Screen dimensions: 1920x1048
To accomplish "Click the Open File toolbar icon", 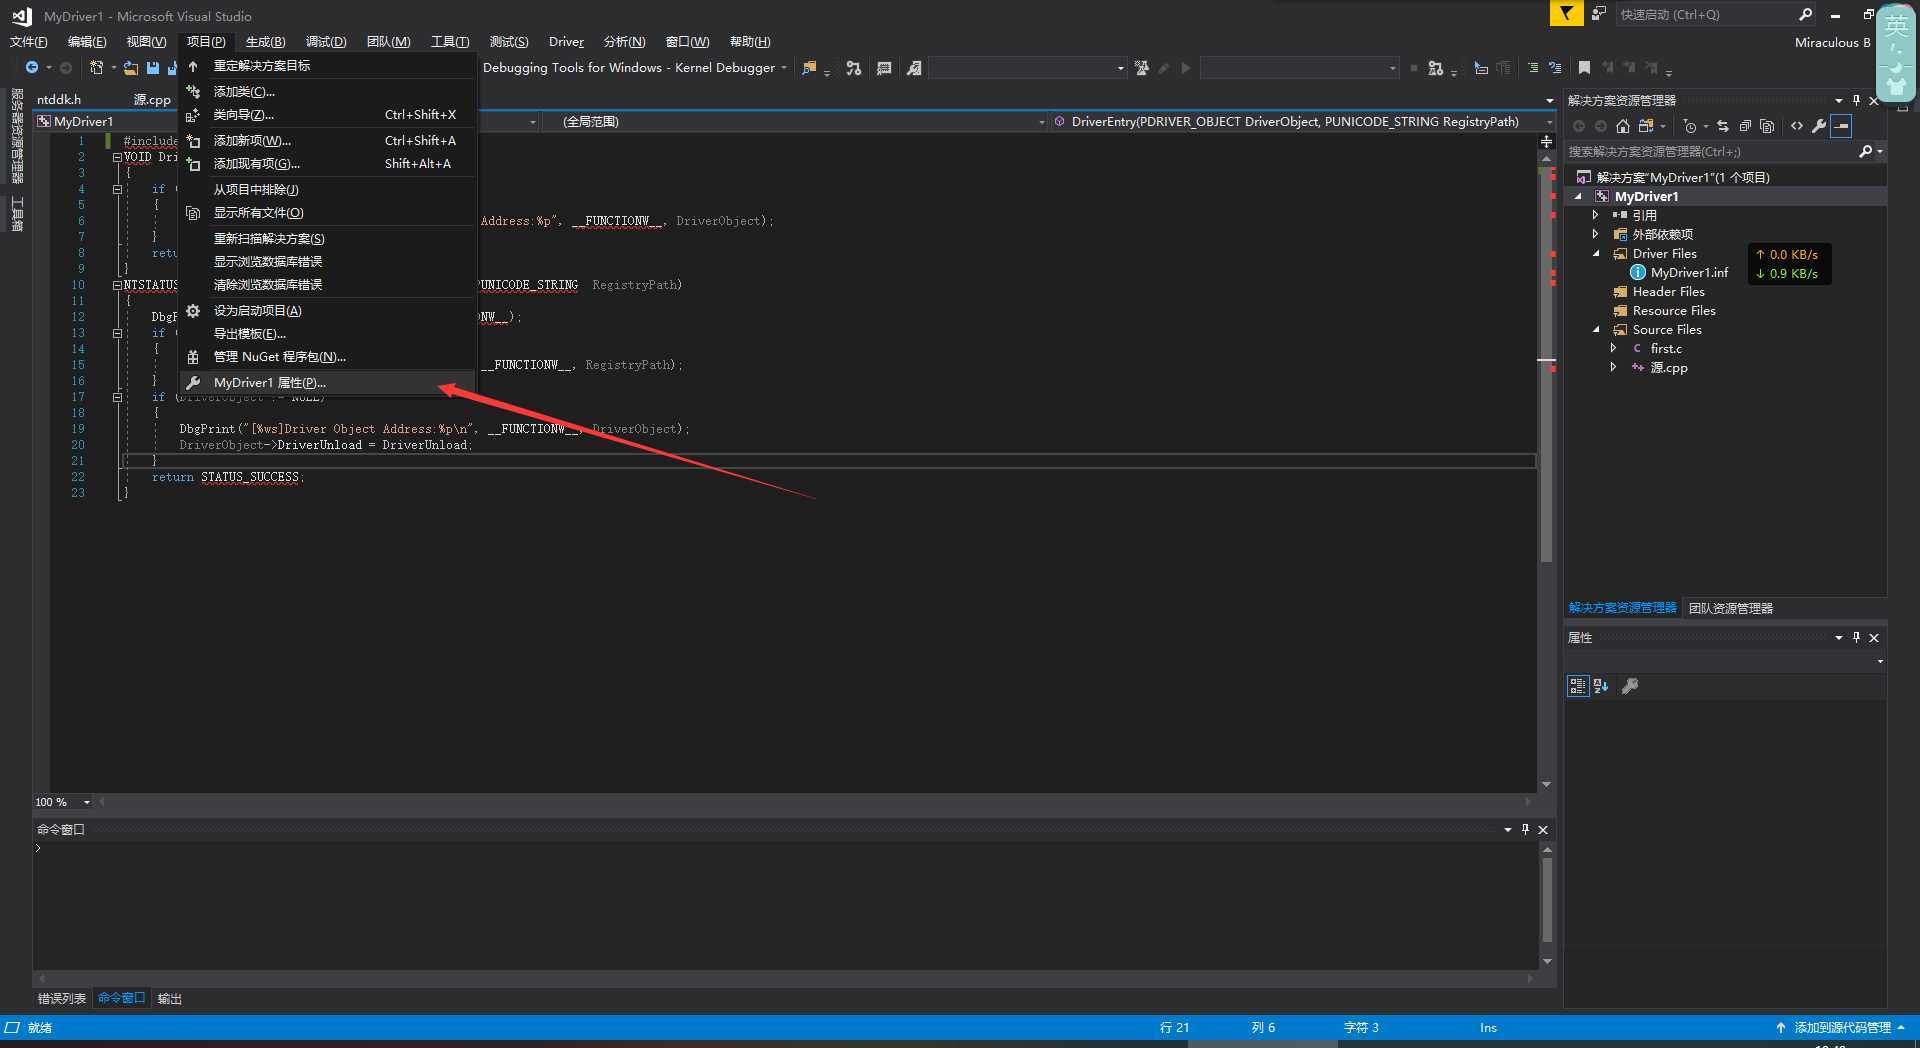I will point(131,68).
